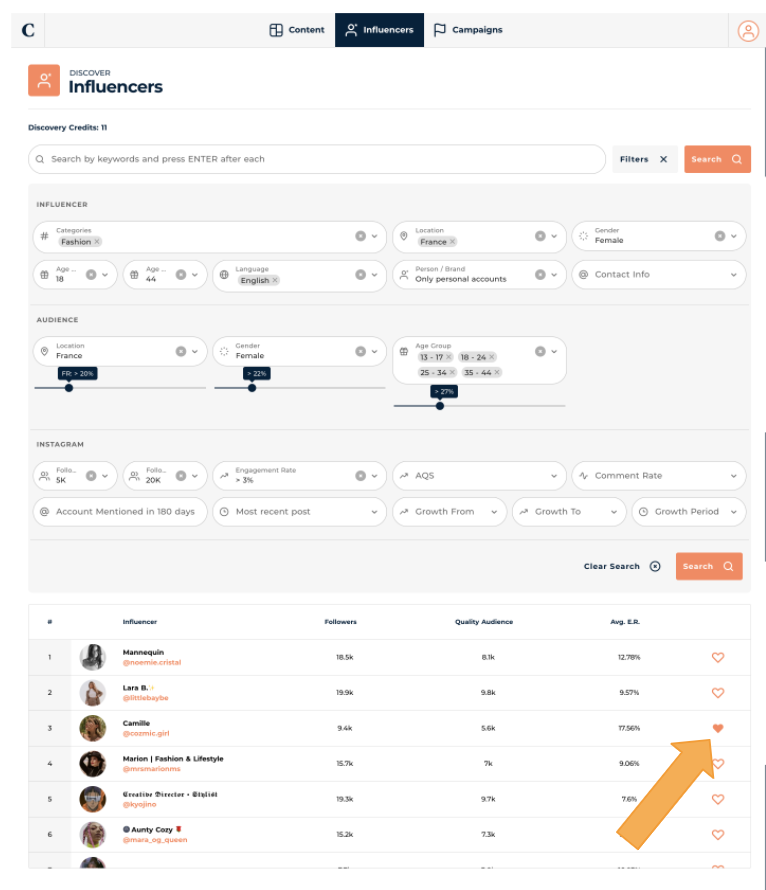Remove the English language tag

tap(275, 280)
